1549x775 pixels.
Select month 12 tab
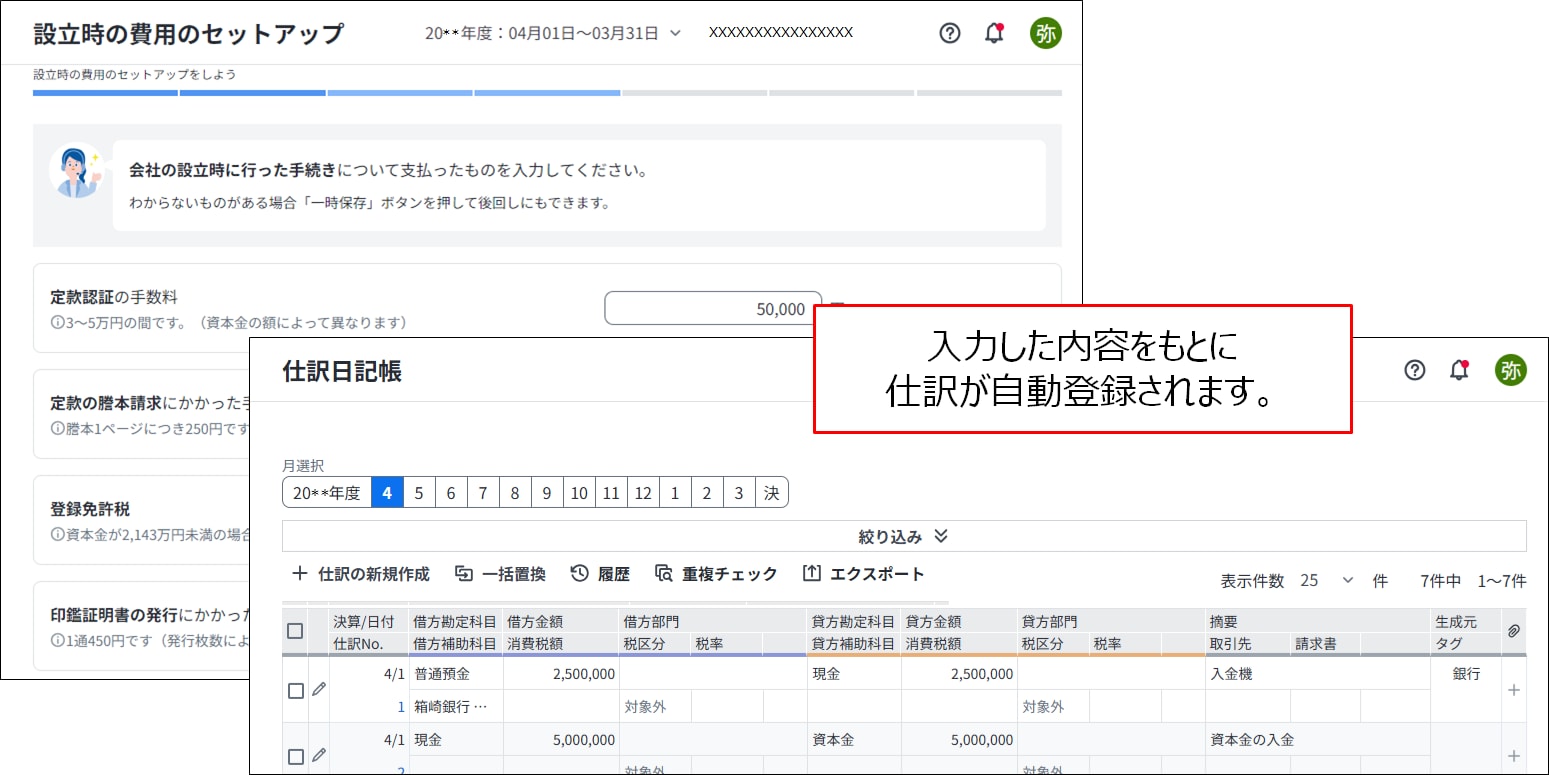tap(643, 493)
